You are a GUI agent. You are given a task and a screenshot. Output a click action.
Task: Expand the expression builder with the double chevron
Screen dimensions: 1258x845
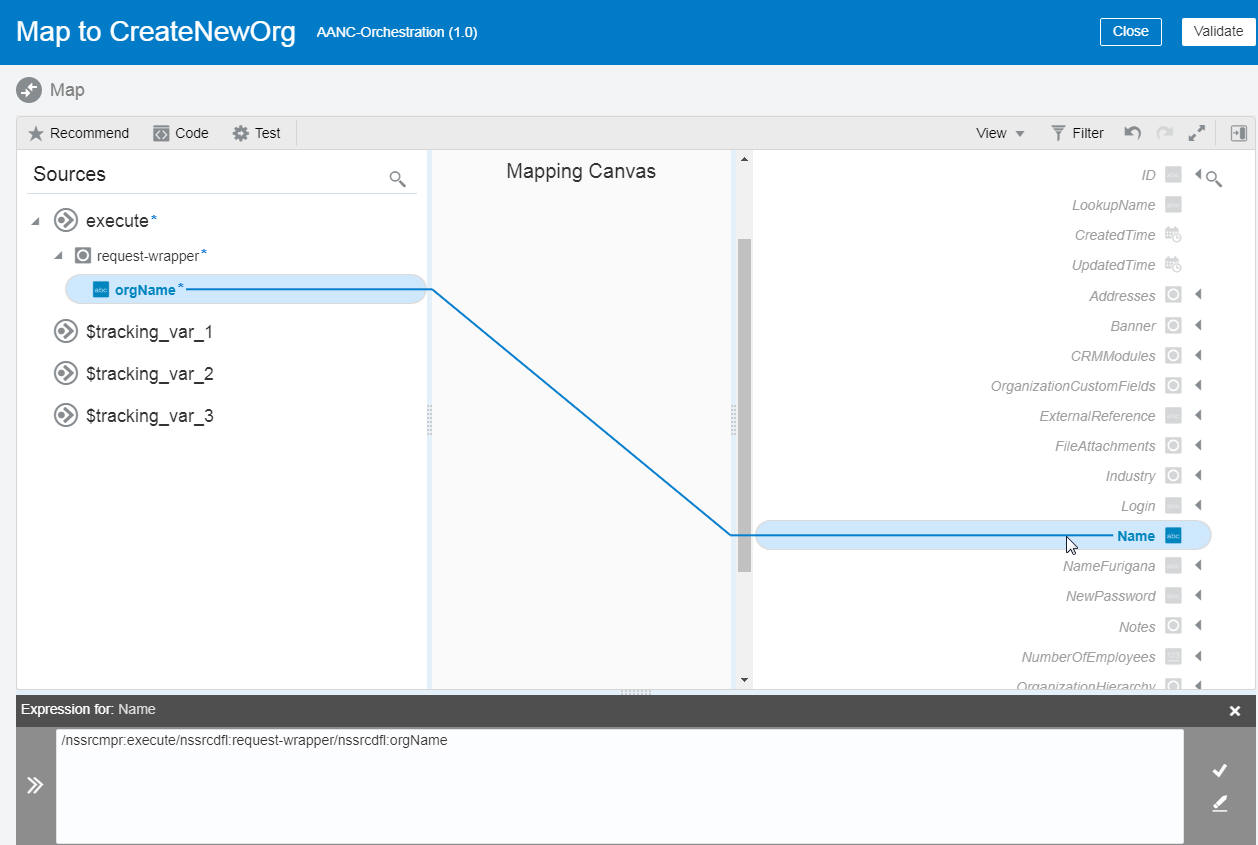[34, 785]
